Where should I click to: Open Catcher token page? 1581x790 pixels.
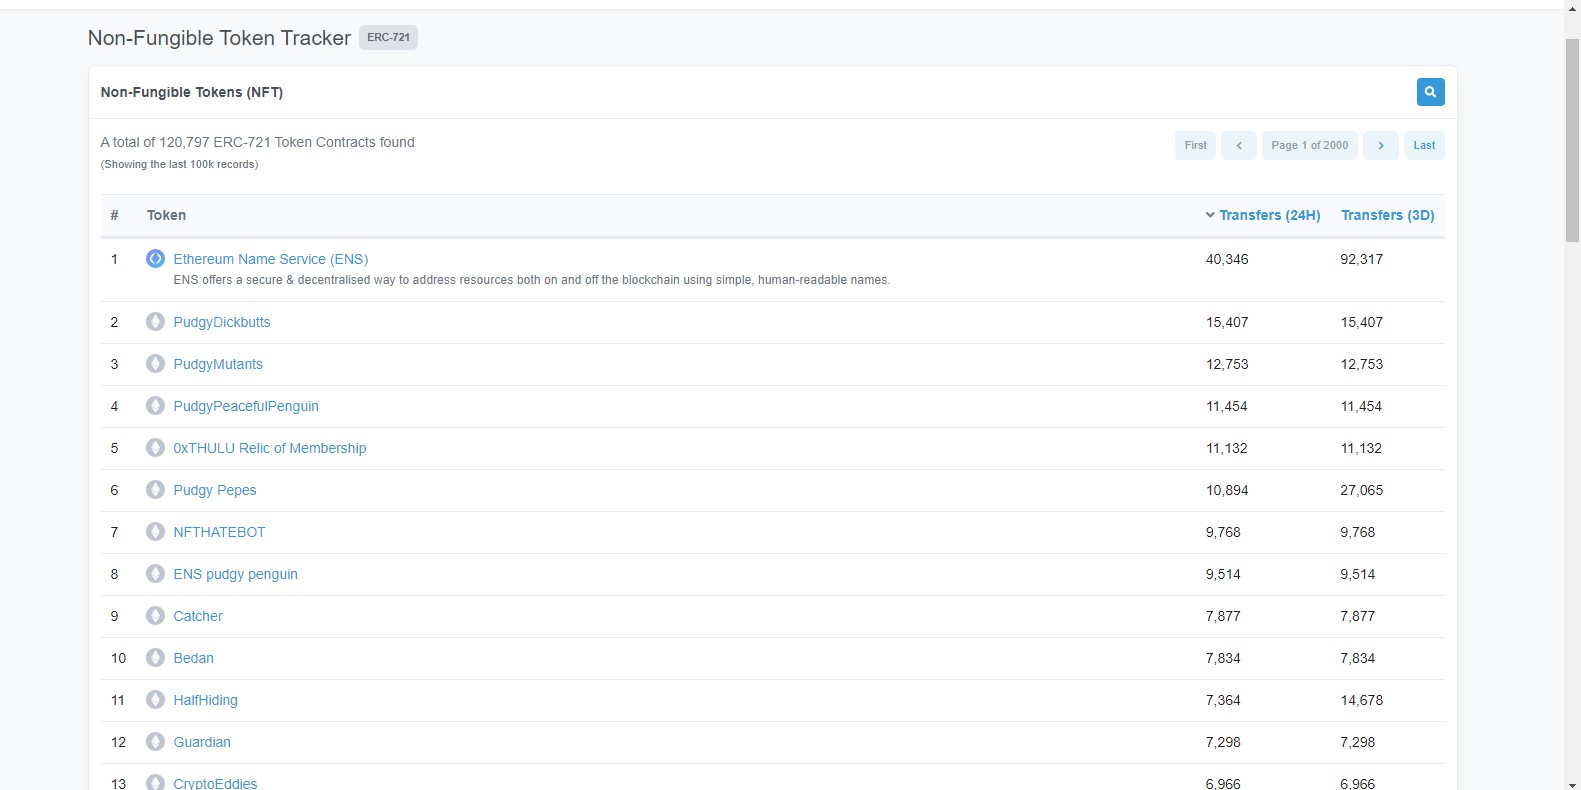point(198,616)
